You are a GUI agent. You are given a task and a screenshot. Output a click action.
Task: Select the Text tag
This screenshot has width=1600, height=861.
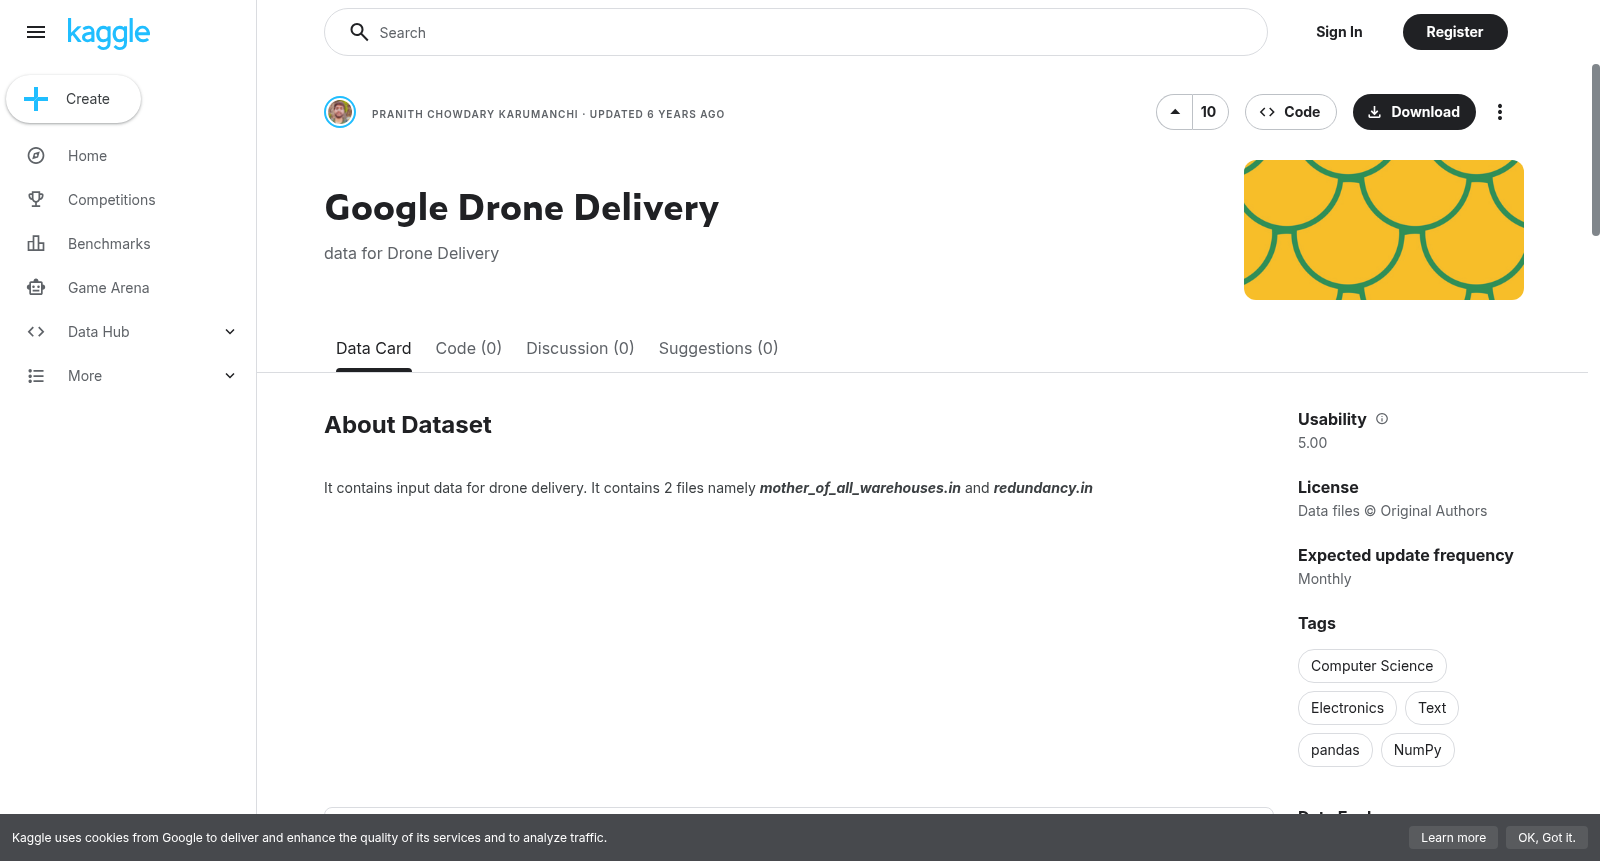1432,708
